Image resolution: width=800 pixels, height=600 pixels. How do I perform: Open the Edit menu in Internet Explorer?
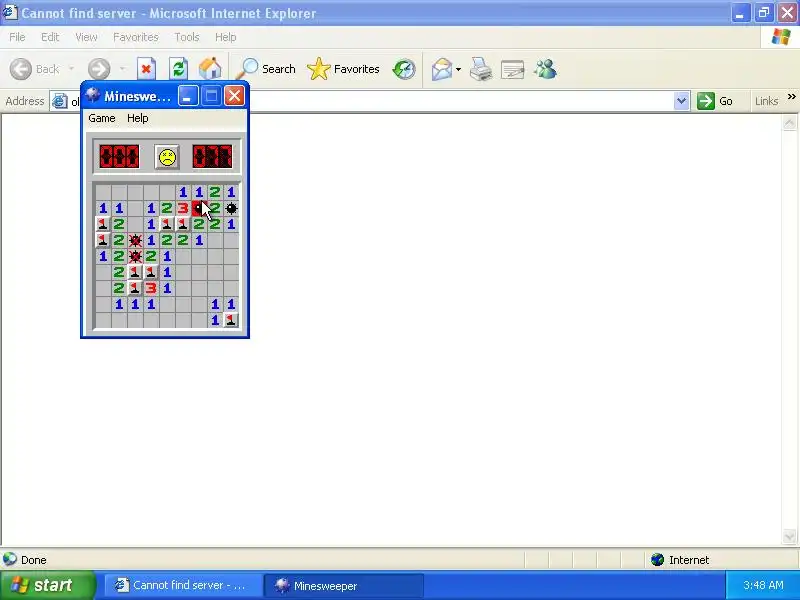(50, 37)
